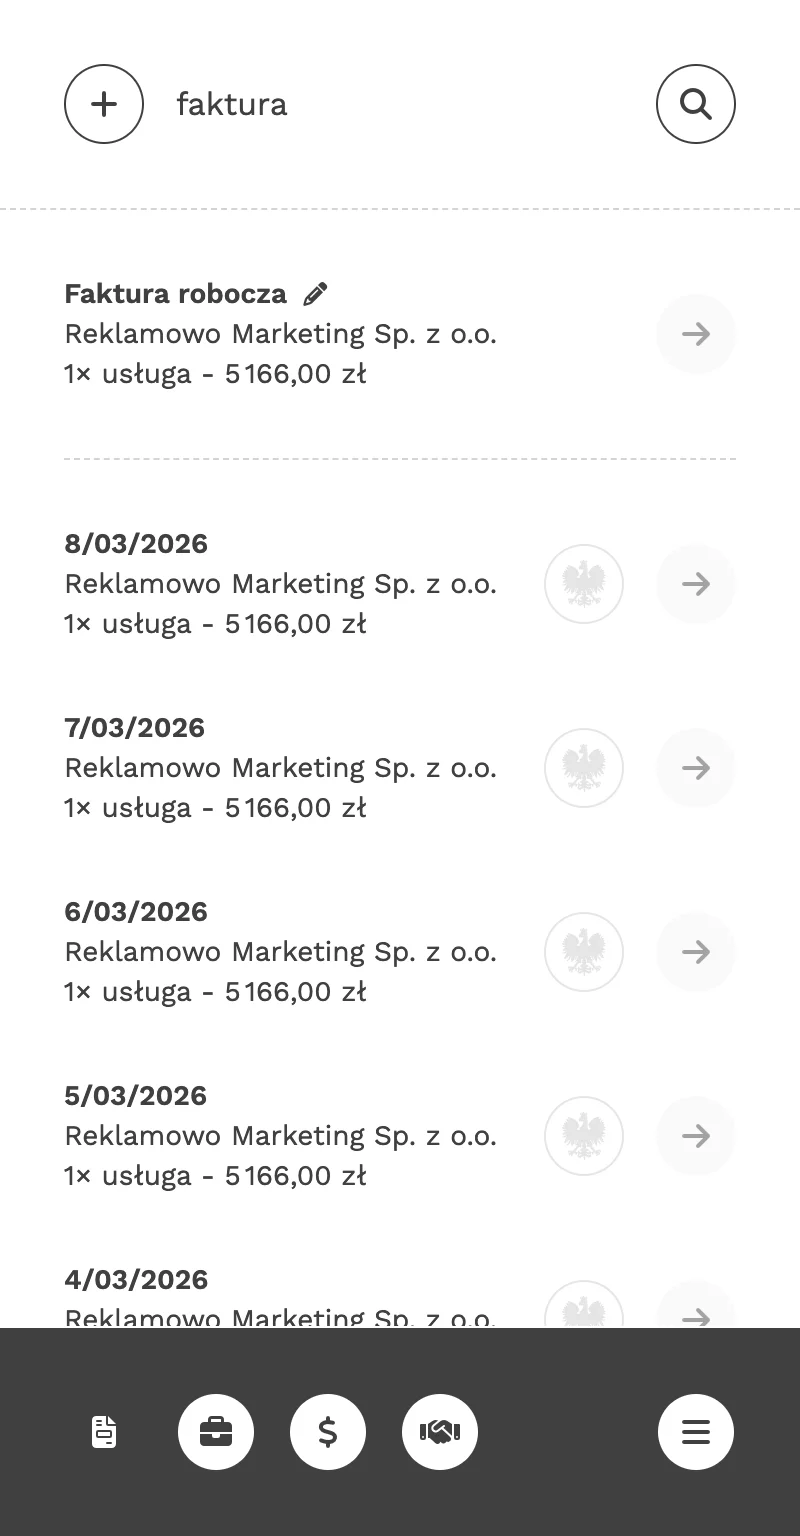Click the pencil icon beside Faktura robocza
Image resolution: width=800 pixels, height=1536 pixels.
[x=315, y=294]
